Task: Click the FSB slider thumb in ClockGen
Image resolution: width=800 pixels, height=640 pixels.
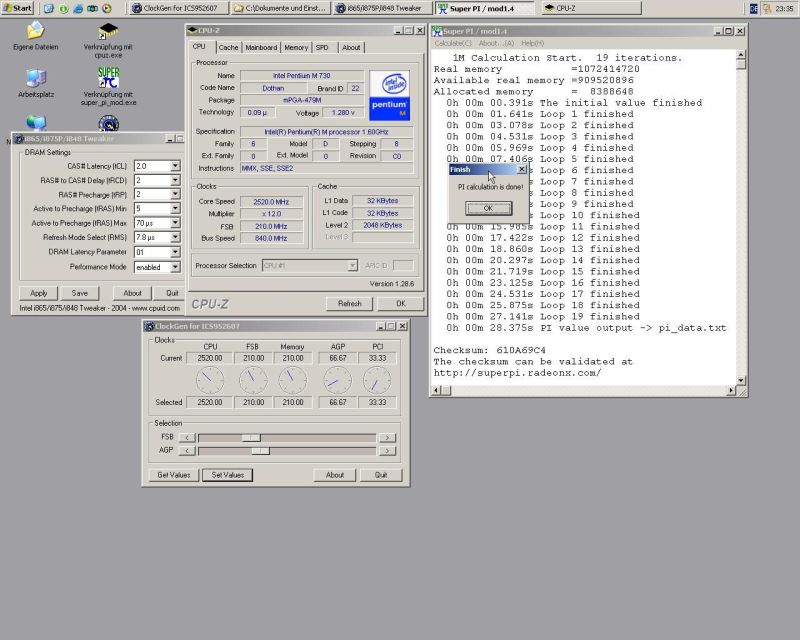Action: click(251, 437)
